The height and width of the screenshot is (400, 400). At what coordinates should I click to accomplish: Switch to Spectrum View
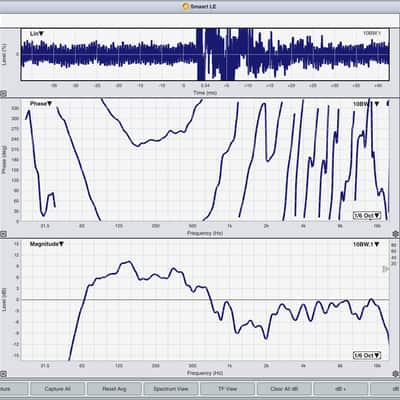coord(171,389)
